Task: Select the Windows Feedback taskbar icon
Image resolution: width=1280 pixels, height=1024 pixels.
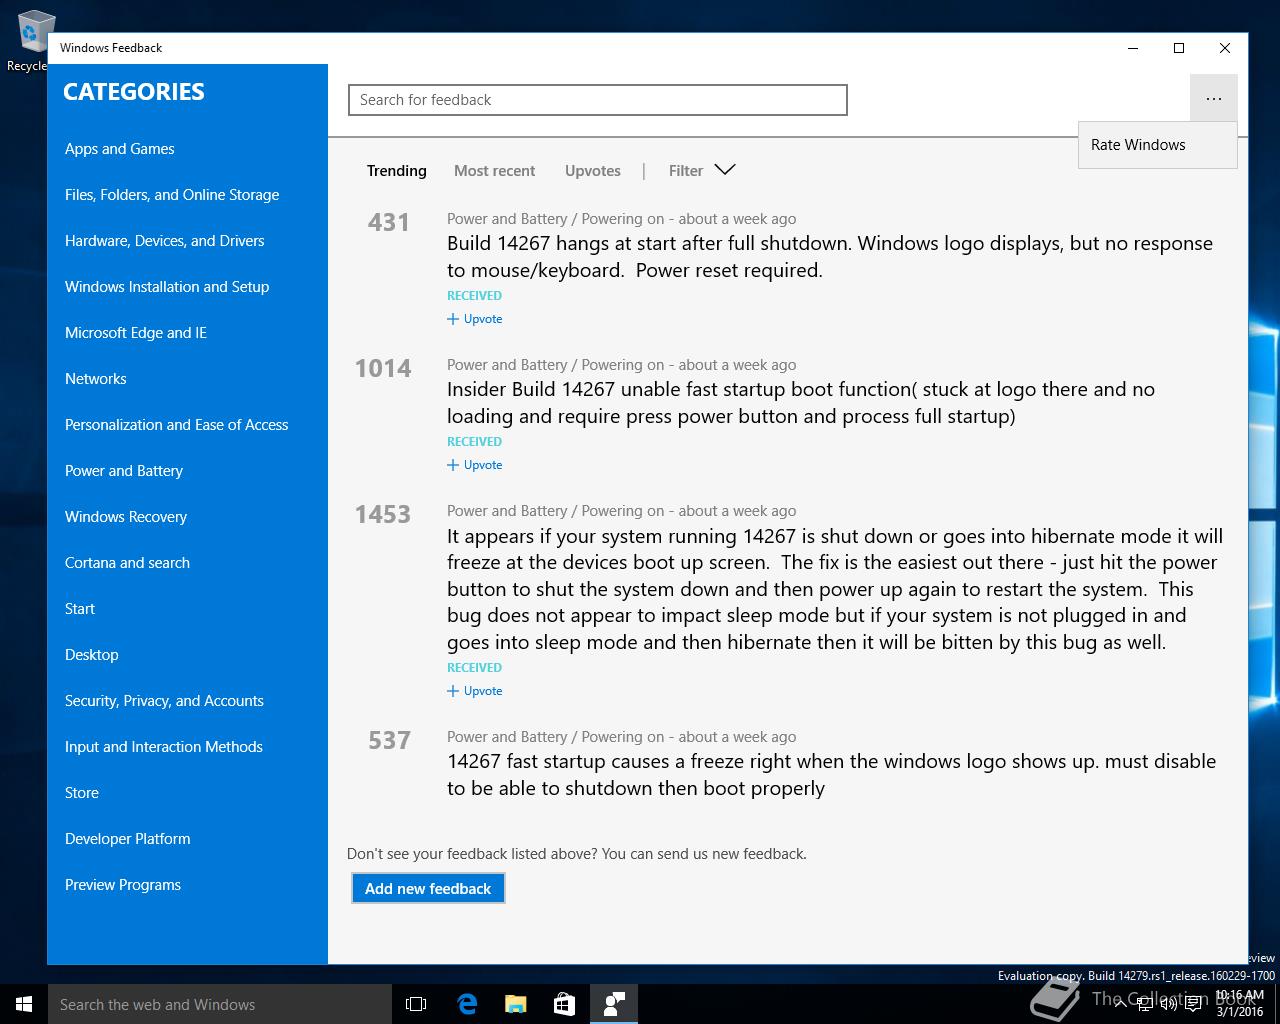Action: 614,1004
